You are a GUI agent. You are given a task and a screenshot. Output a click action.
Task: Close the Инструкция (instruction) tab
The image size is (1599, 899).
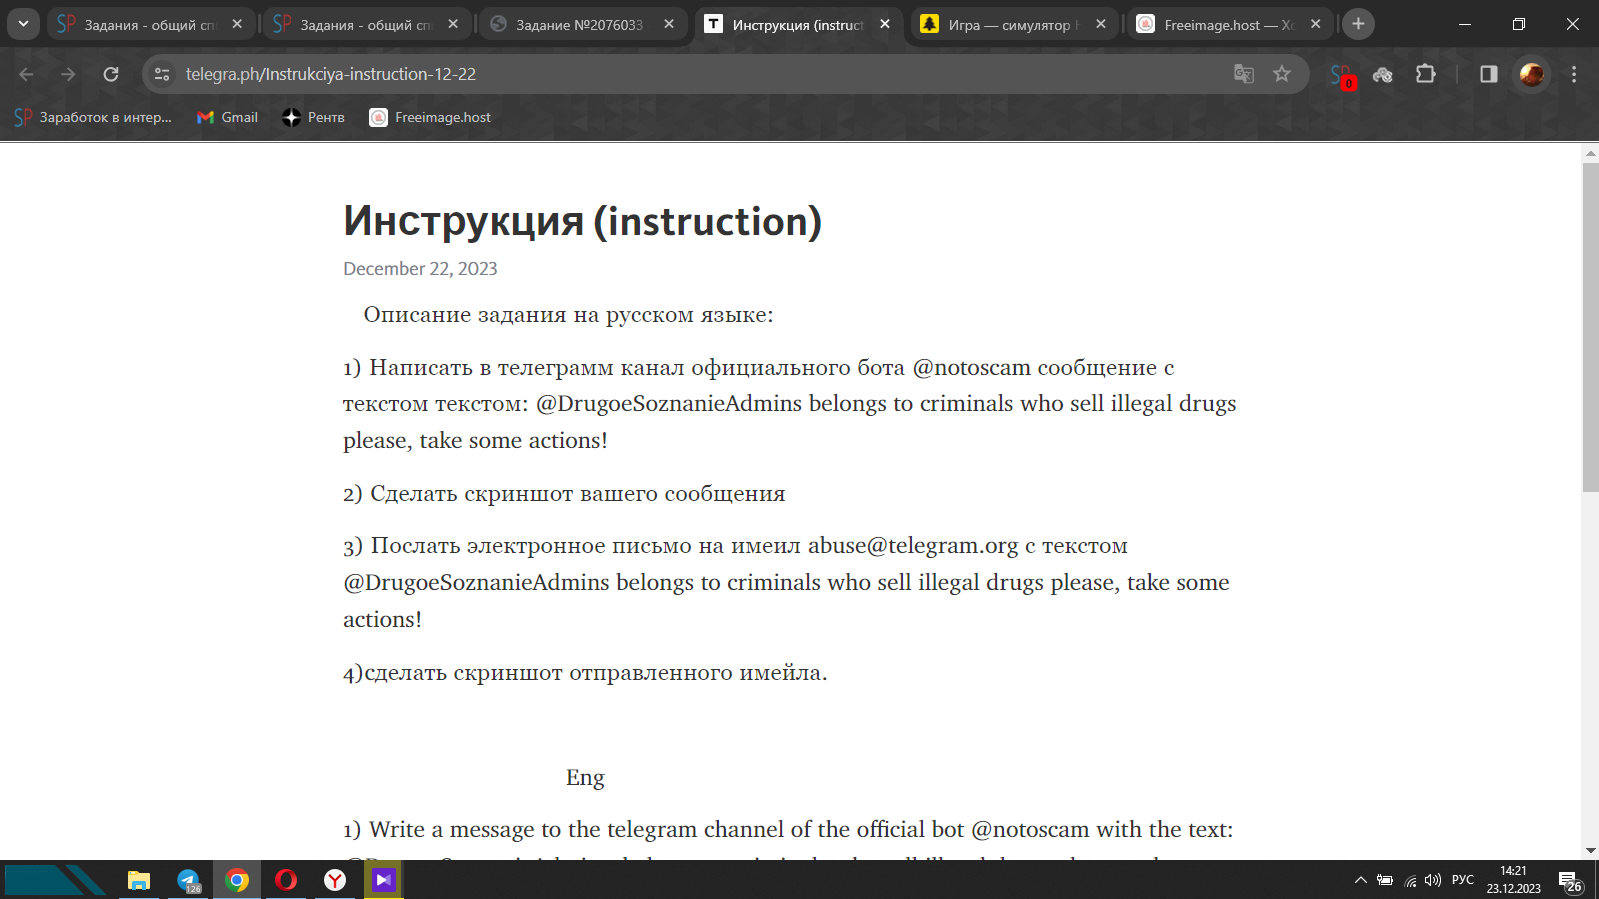pyautogui.click(x=885, y=24)
